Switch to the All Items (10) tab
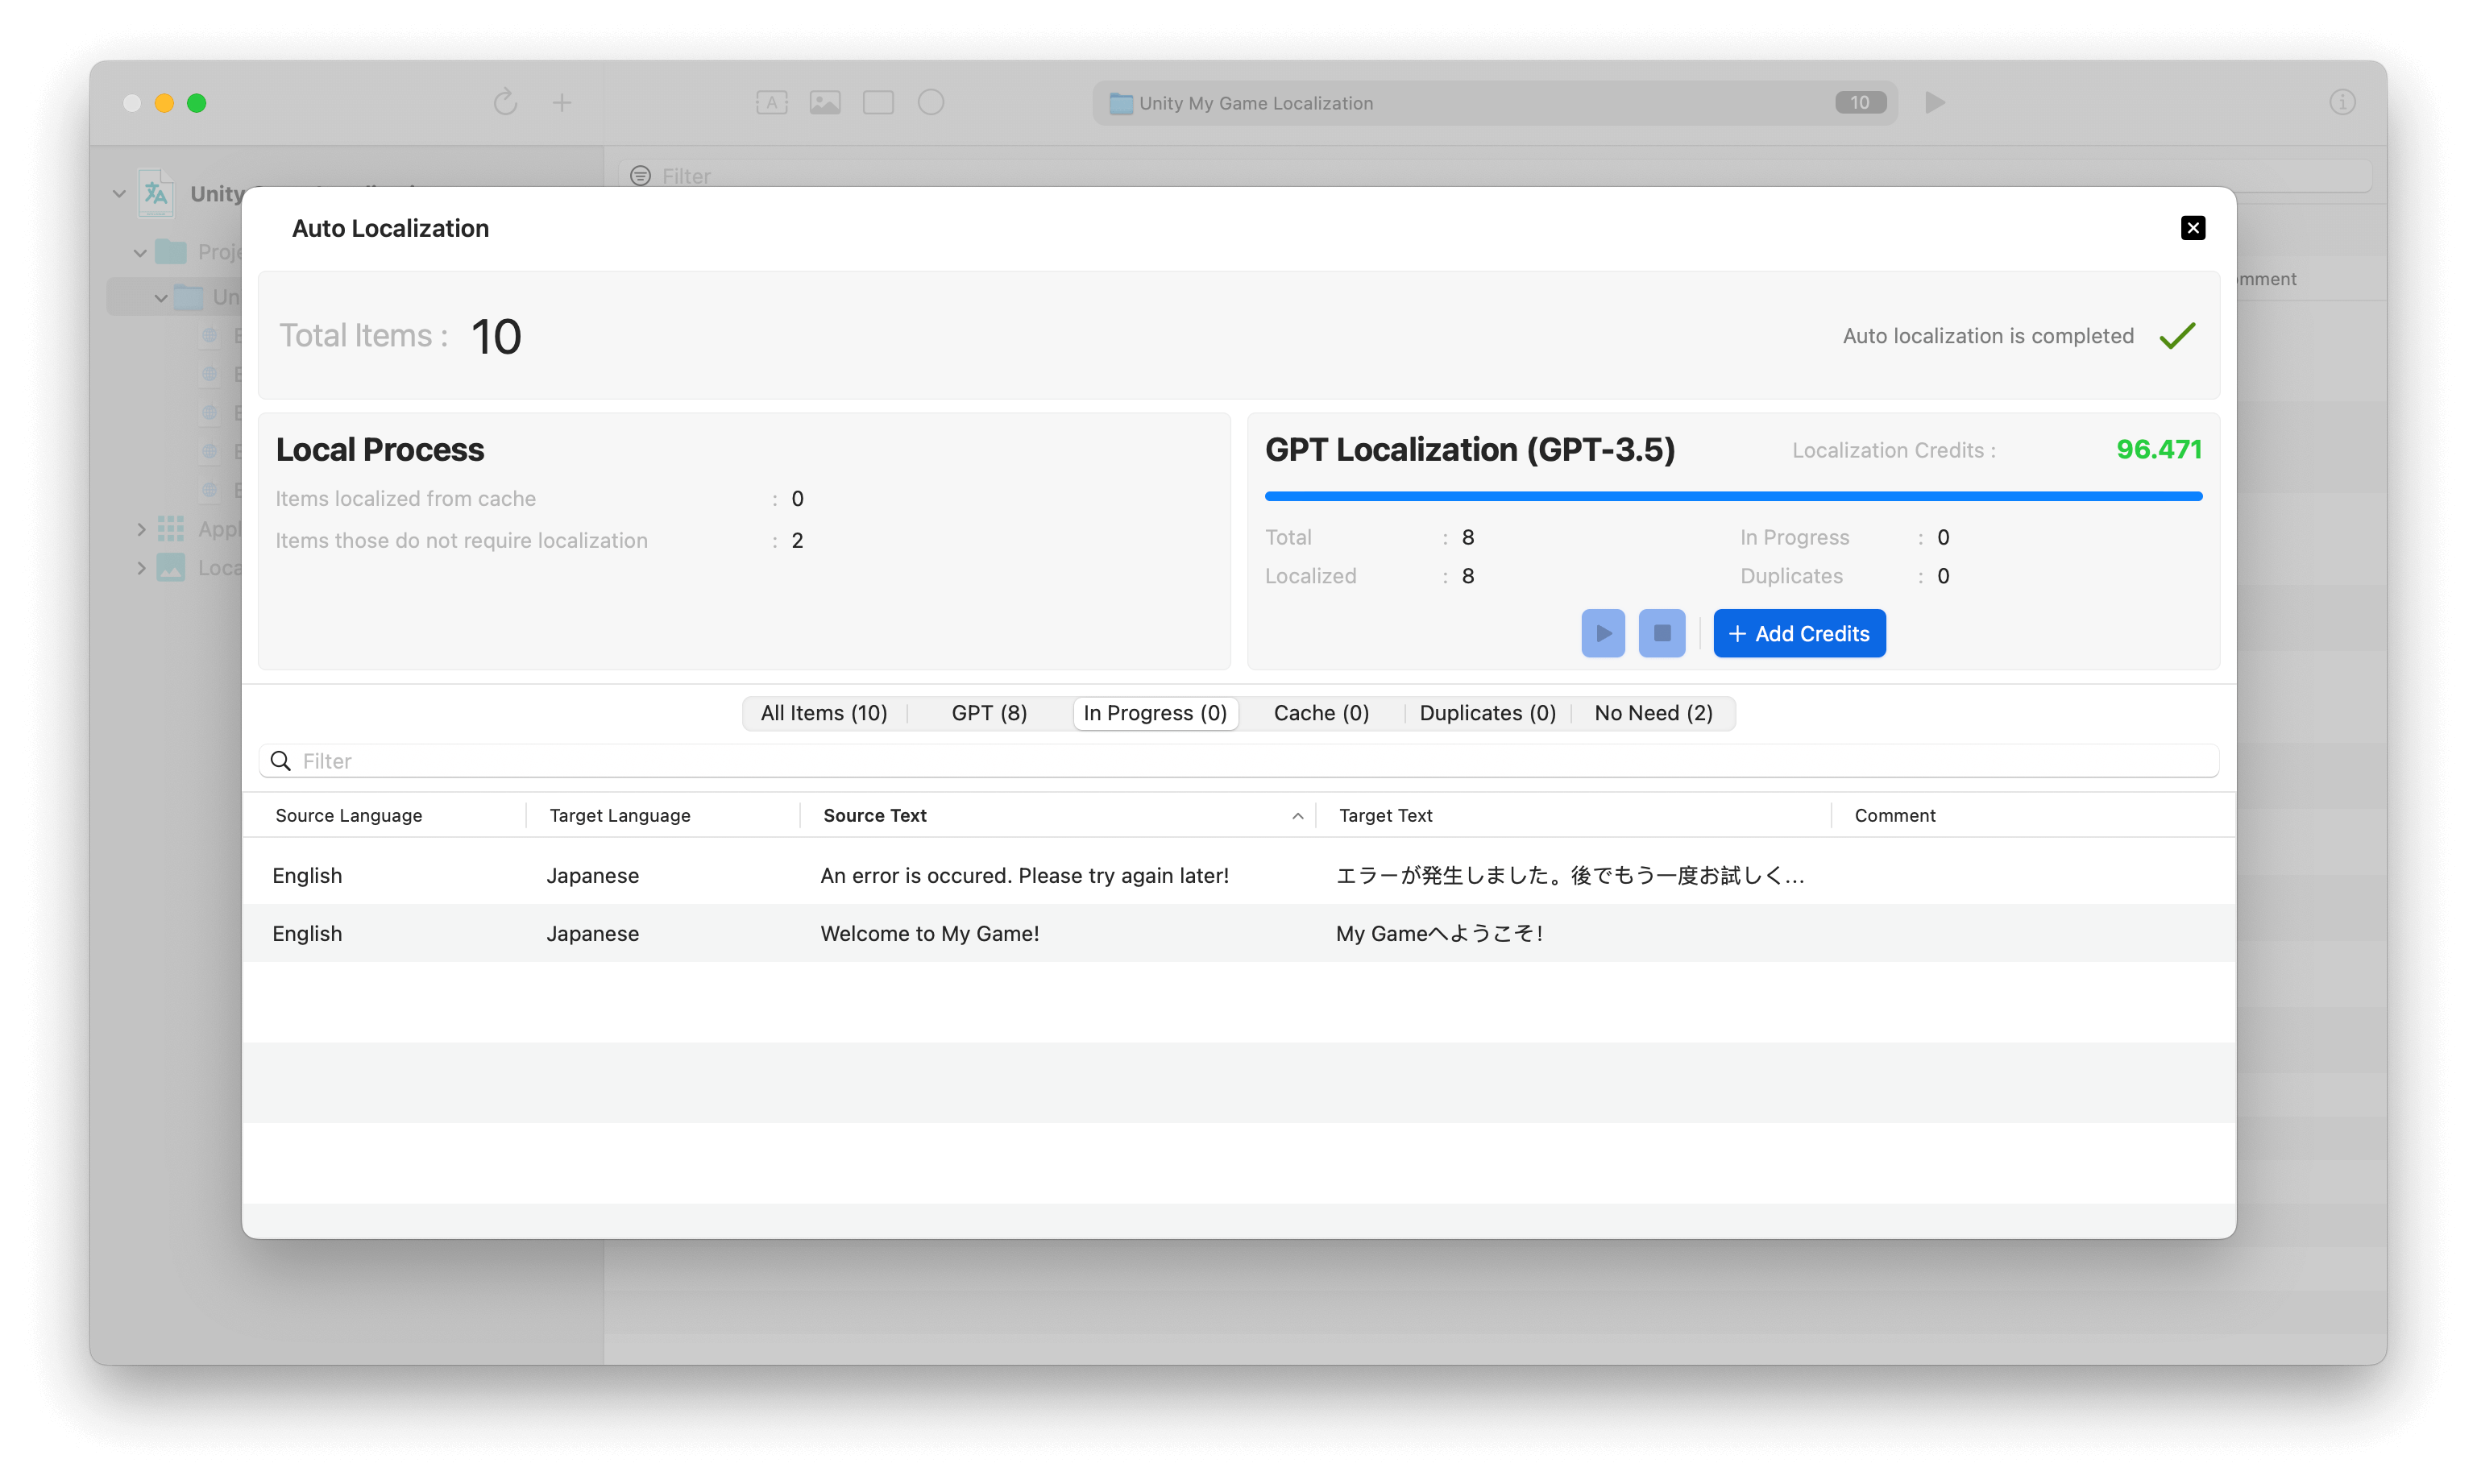The height and width of the screenshot is (1484, 2477). (824, 713)
